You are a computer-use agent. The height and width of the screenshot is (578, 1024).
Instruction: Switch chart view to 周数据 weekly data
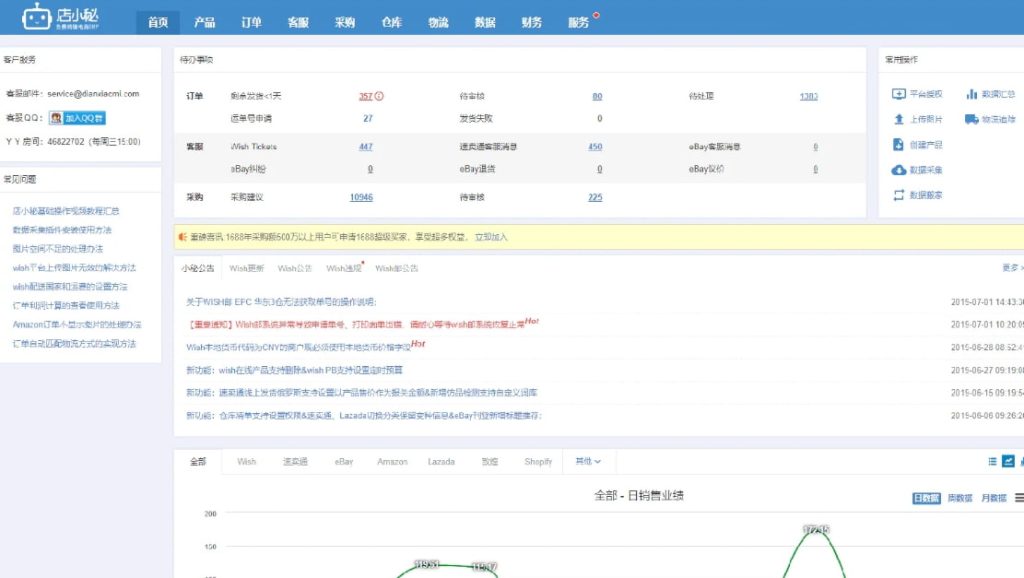[961, 497]
